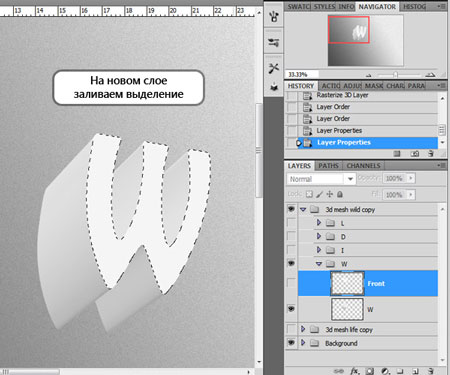The height and width of the screenshot is (375, 450).
Task: Create new fill or adjustment layer icon
Action: (x=385, y=371)
